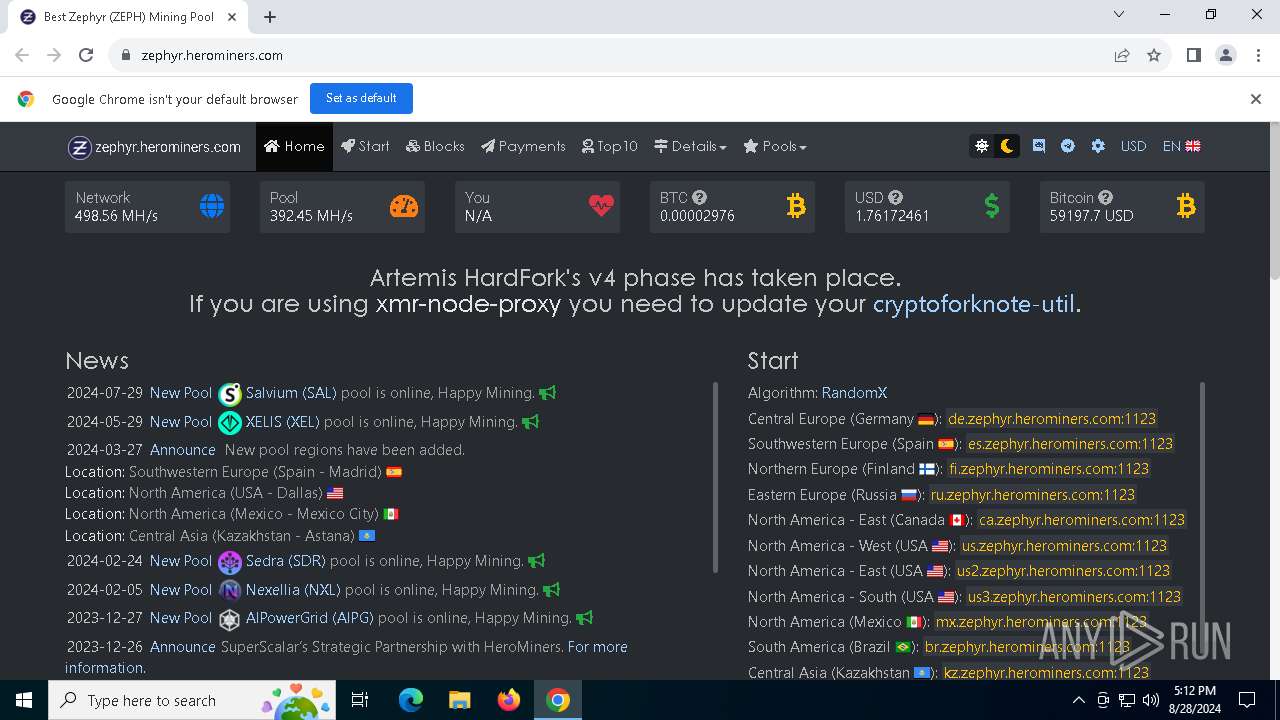This screenshot has height=720, width=1280.
Task: Open the USD currency selector
Action: point(1133,146)
